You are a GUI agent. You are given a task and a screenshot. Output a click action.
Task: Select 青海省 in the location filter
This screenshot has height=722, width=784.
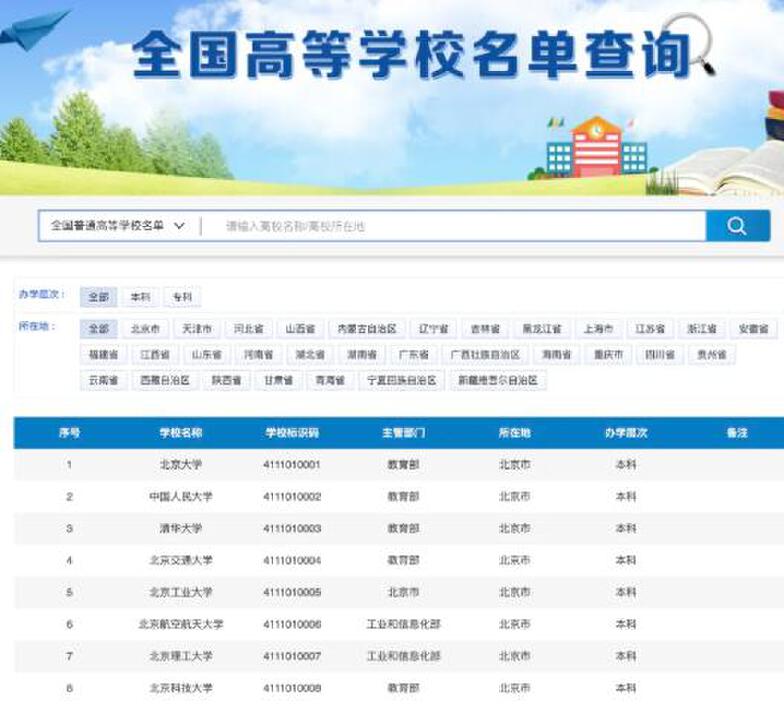330,380
